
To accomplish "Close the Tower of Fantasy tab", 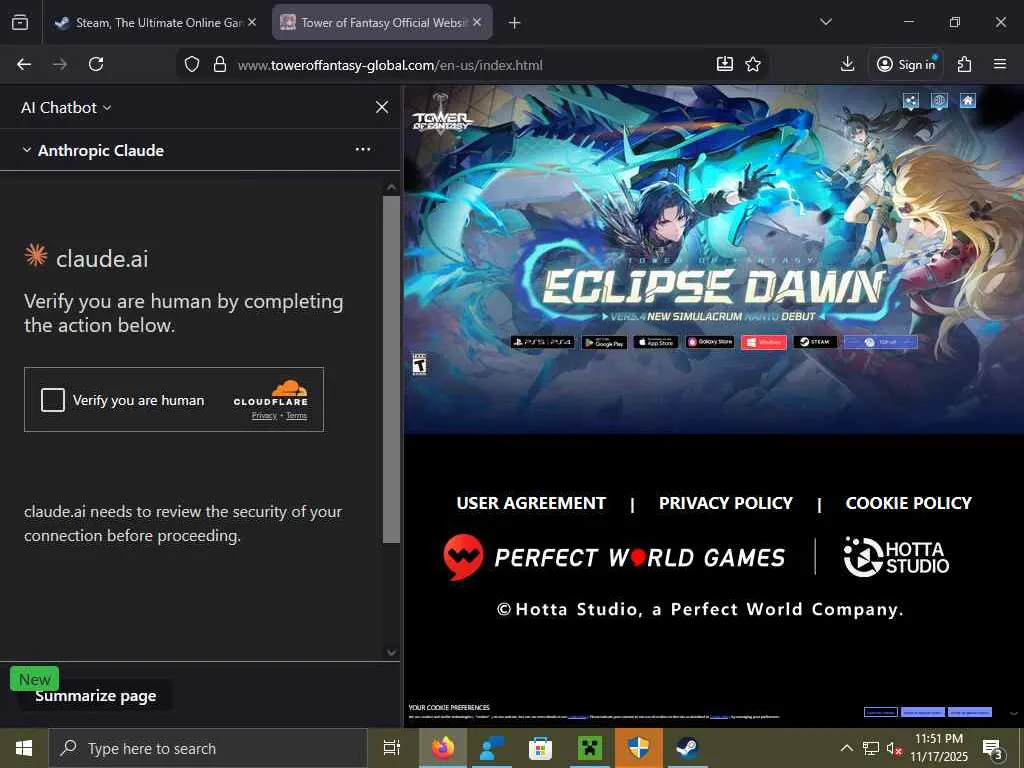I will point(477,22).
